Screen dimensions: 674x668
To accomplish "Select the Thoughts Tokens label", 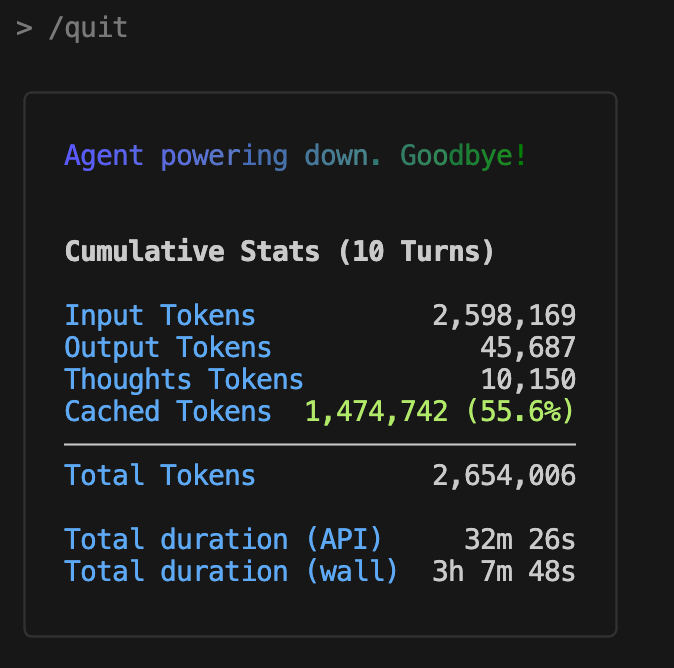I will click(184, 380).
